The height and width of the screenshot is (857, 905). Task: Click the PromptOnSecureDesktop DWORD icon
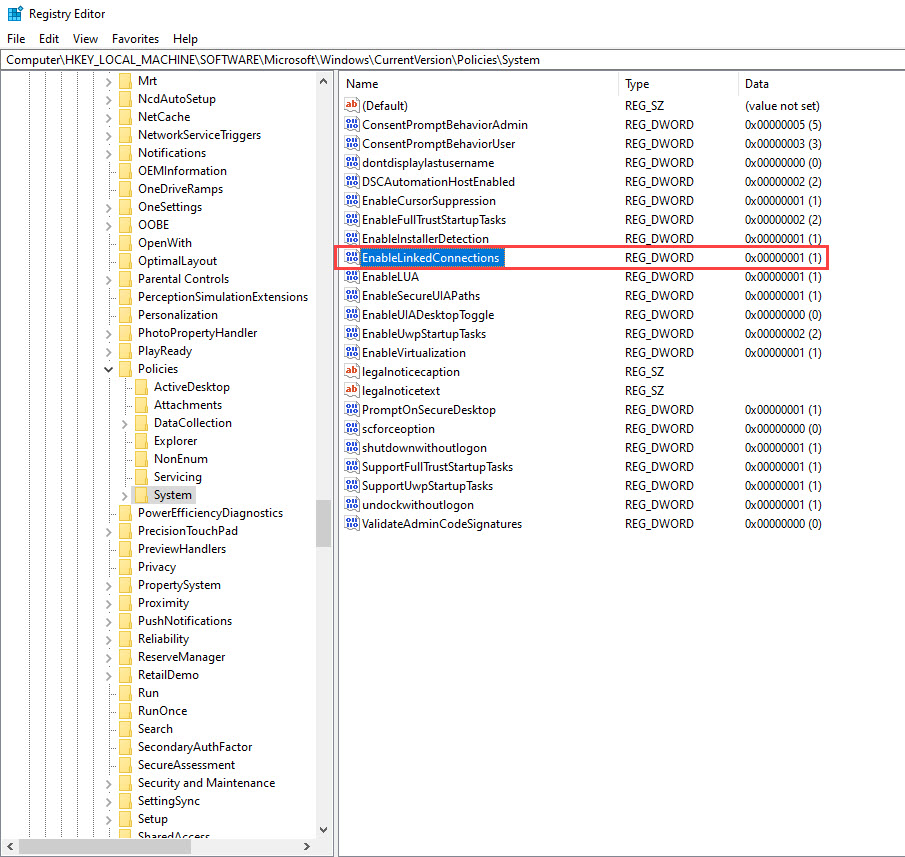pos(351,409)
